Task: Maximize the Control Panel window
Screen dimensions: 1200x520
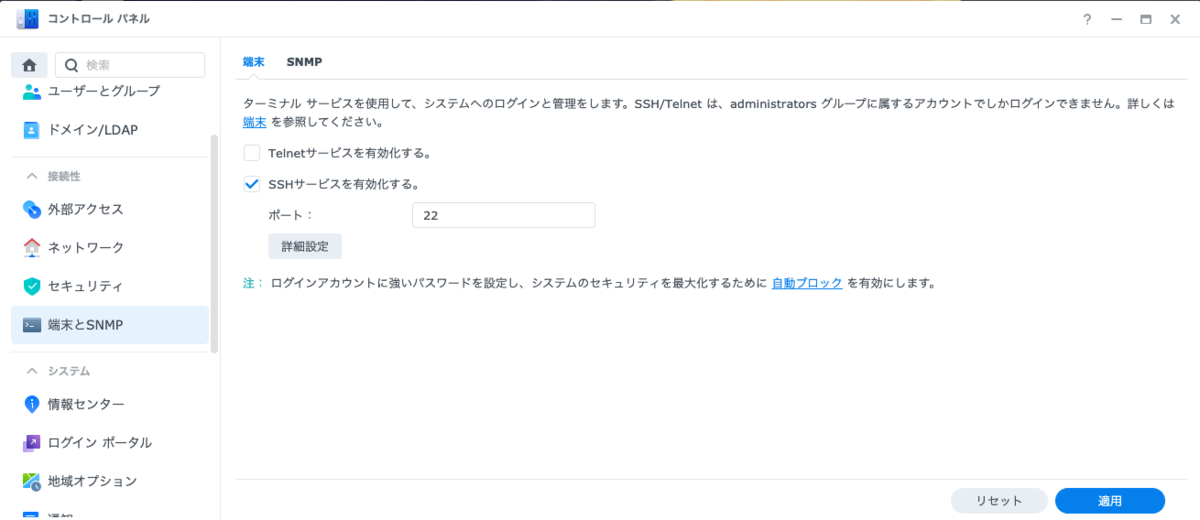Action: click(1145, 19)
